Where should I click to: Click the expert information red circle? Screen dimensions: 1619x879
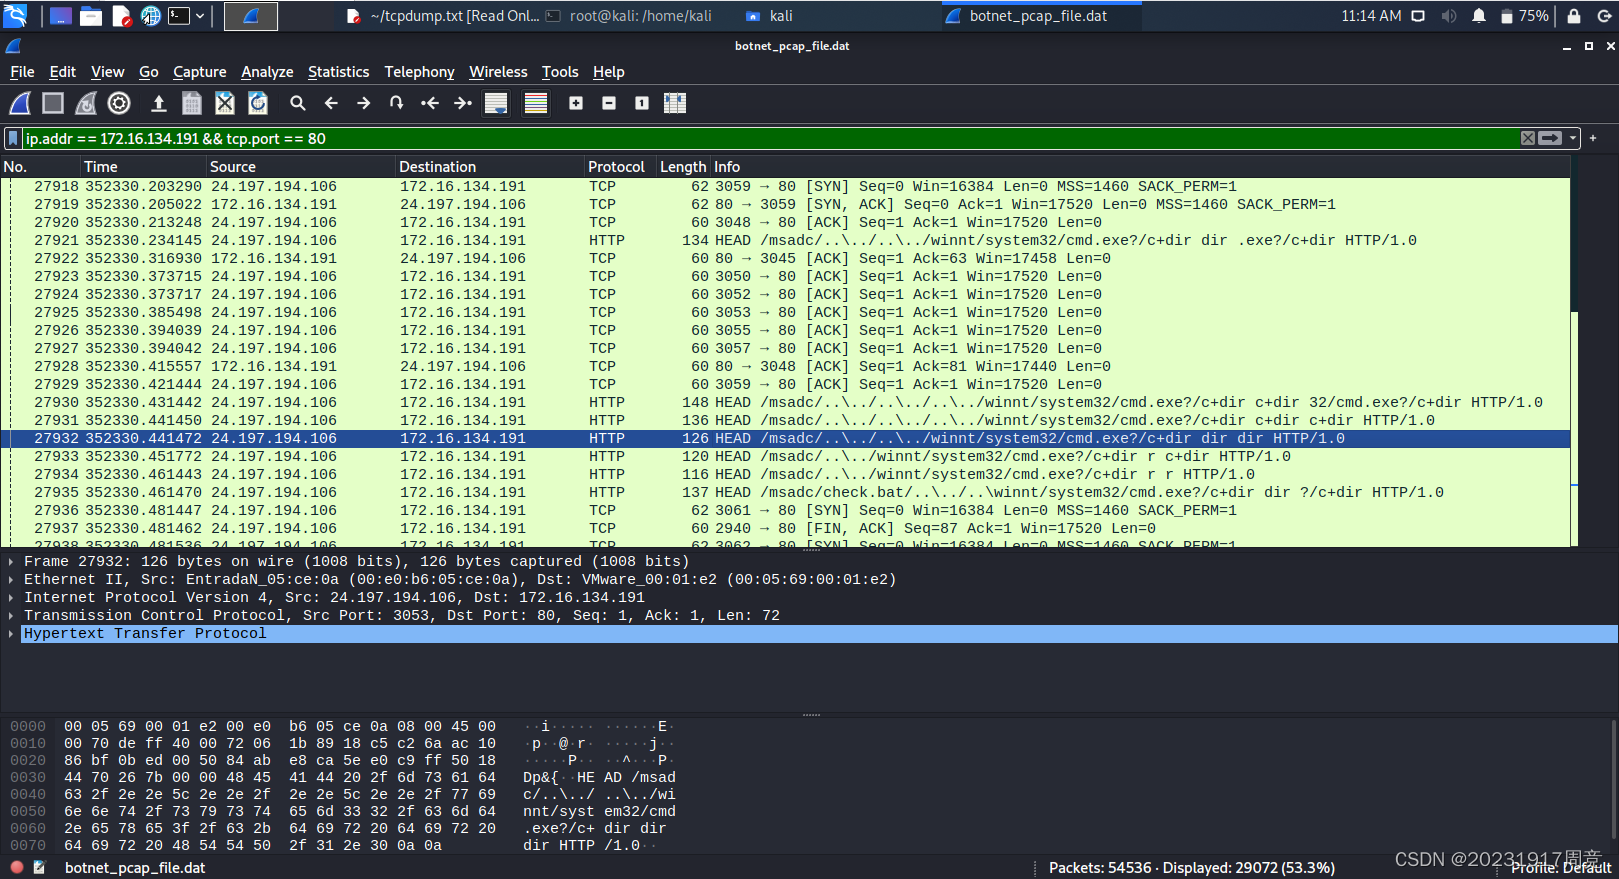pyautogui.click(x=17, y=867)
